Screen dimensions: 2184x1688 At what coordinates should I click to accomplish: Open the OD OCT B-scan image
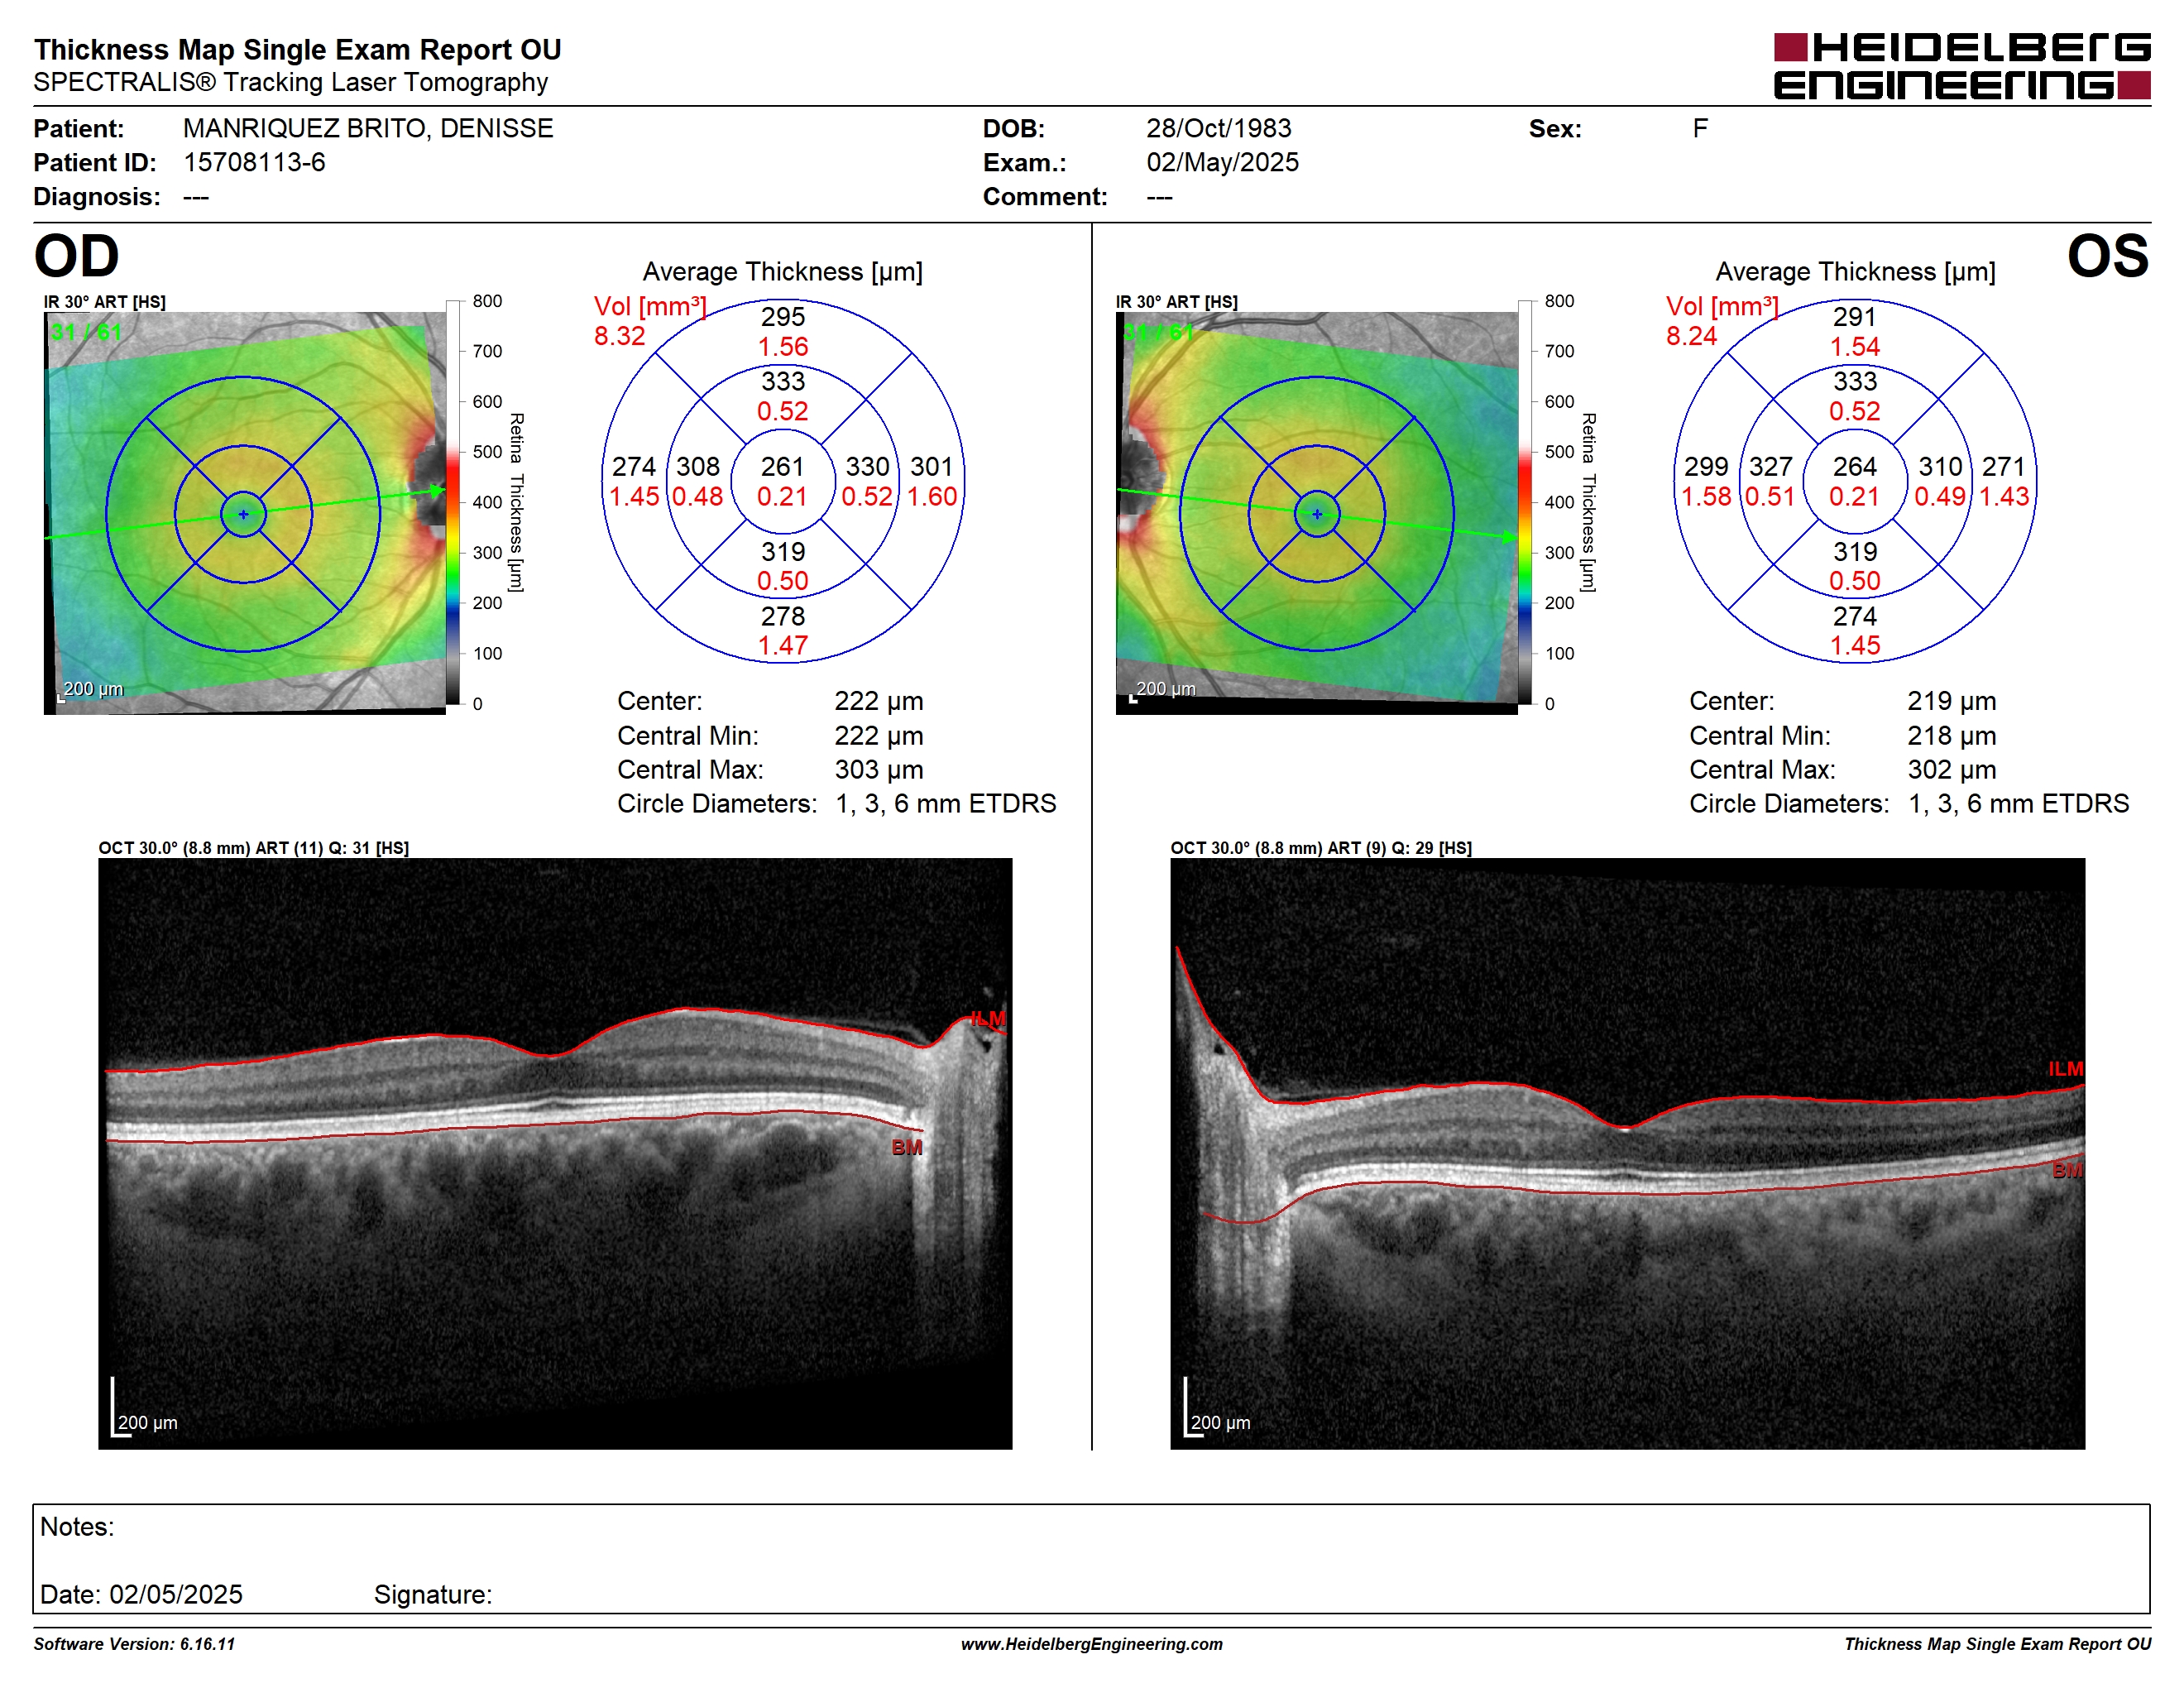coord(555,1153)
